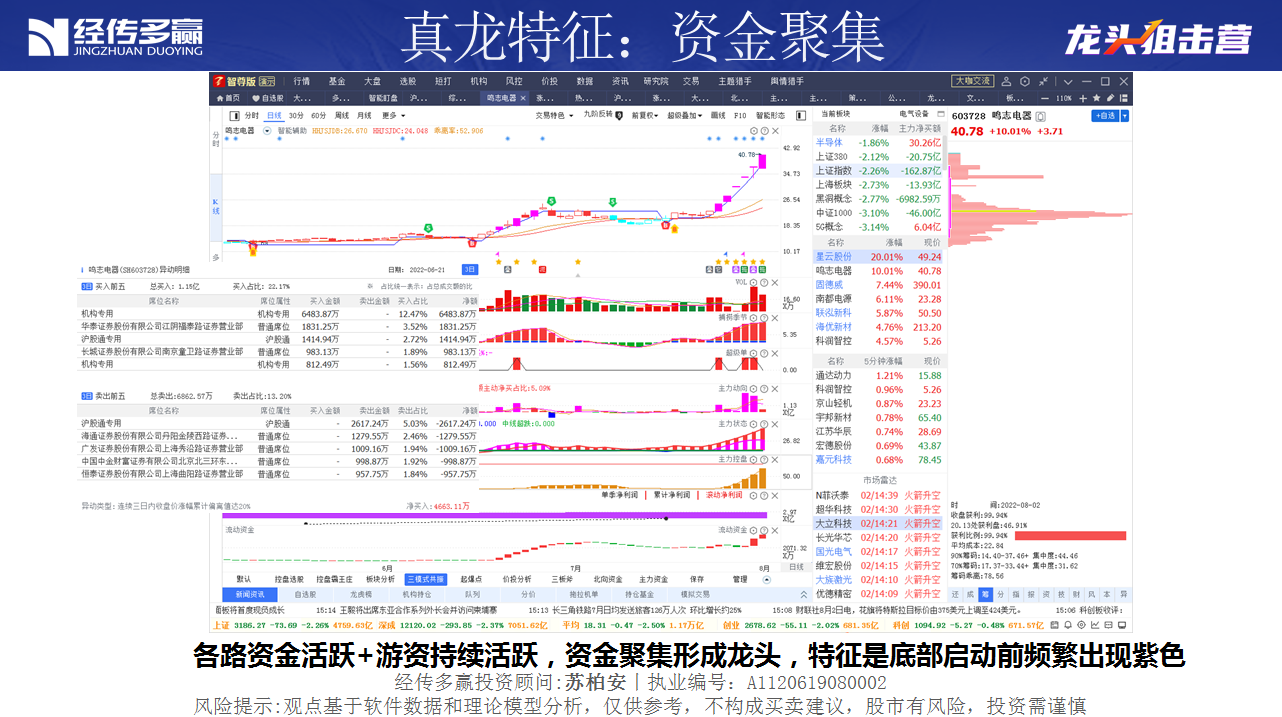The image size is (1282, 717).
Task: Click the star favorite icon in tab bar
Action: 1096,98
